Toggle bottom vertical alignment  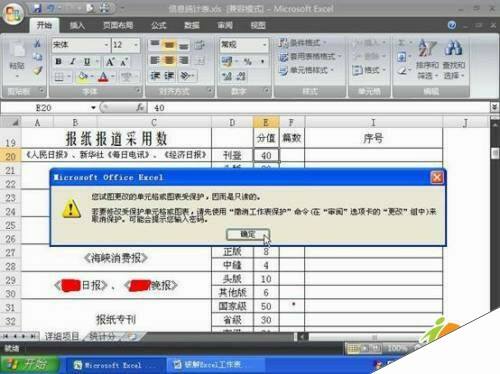pos(184,45)
